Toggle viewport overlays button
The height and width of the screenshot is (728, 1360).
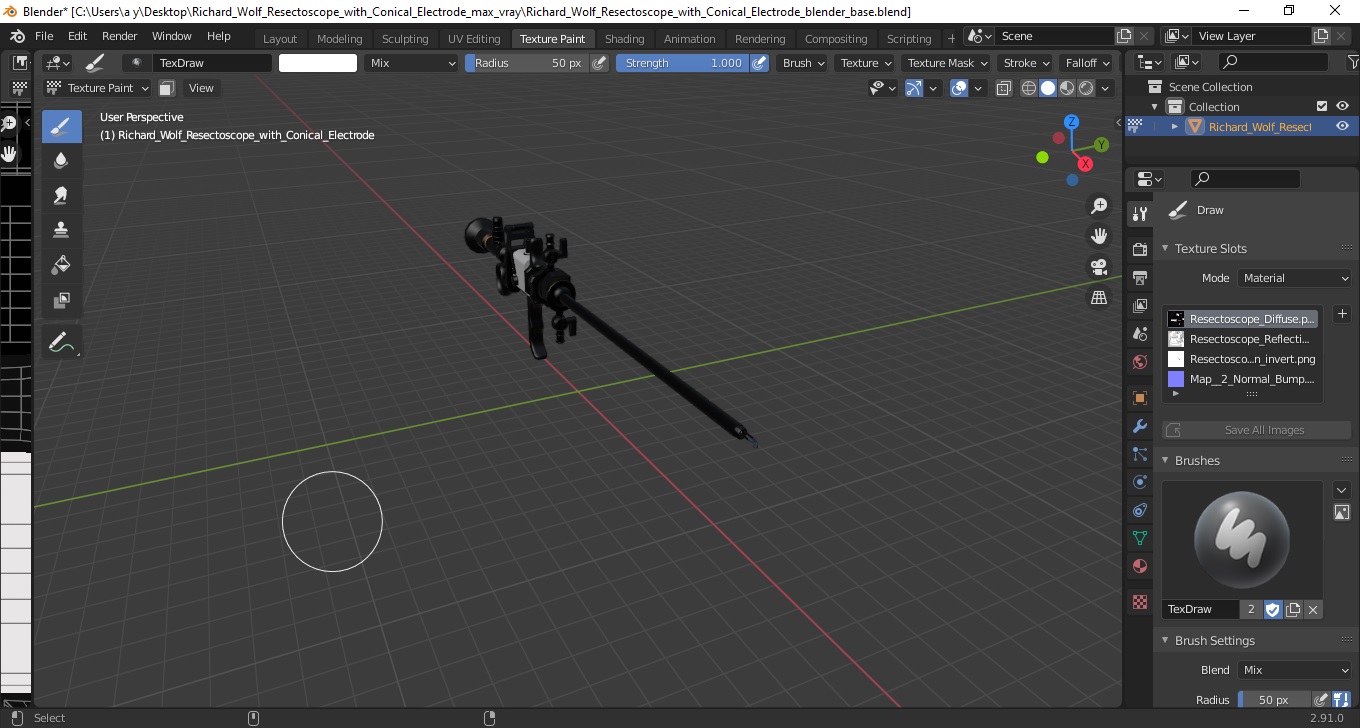(x=959, y=88)
